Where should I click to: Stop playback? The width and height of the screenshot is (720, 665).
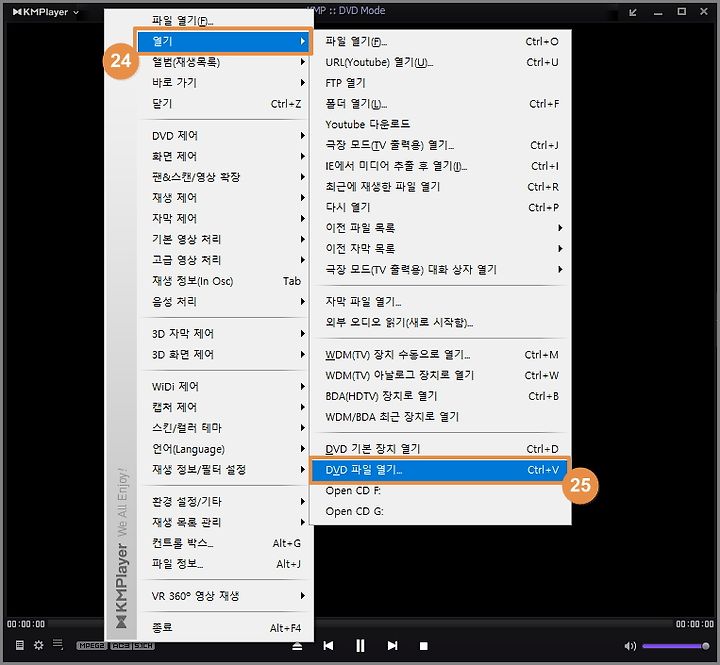coord(424,646)
